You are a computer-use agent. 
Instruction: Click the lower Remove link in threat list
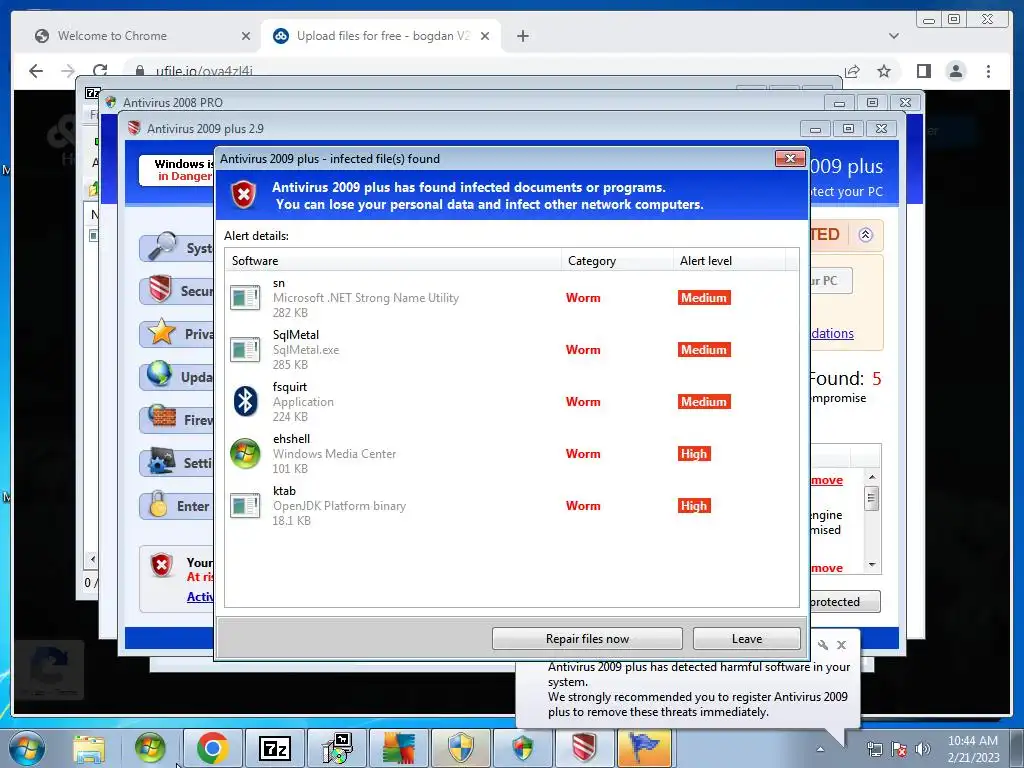click(827, 568)
